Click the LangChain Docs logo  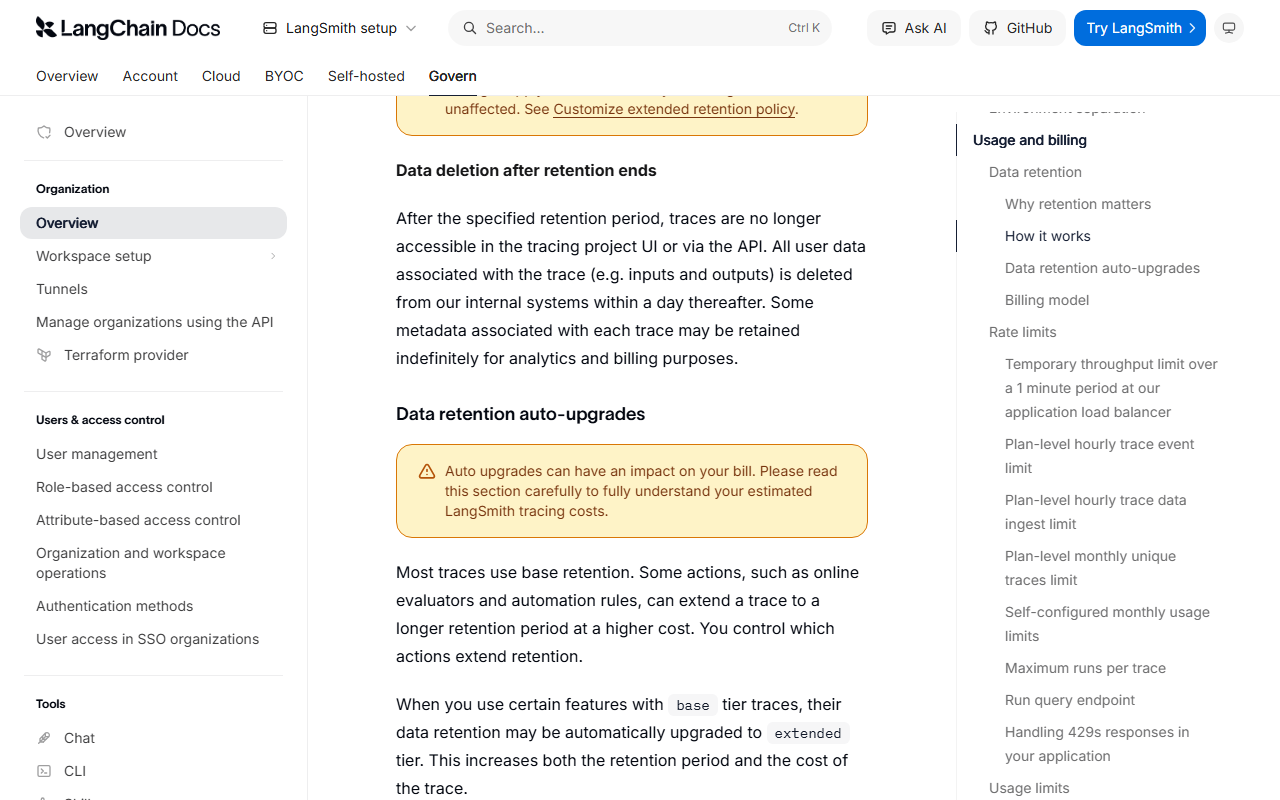(128, 28)
